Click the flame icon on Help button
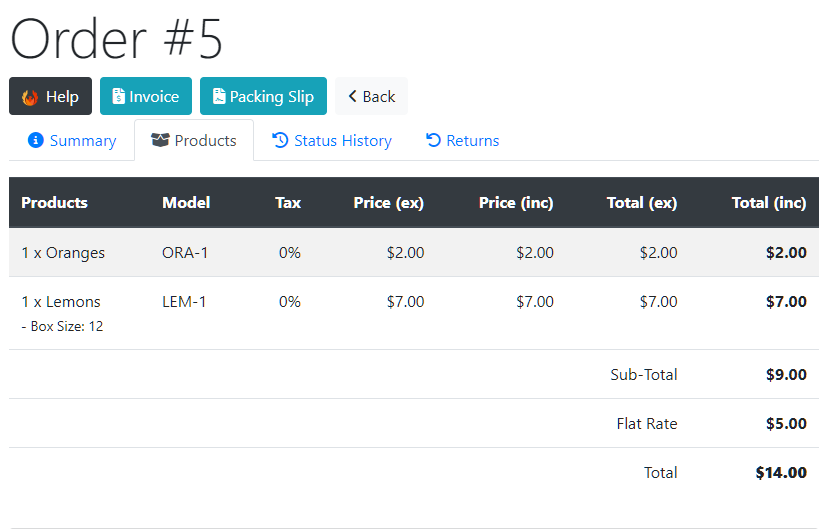 click(30, 97)
